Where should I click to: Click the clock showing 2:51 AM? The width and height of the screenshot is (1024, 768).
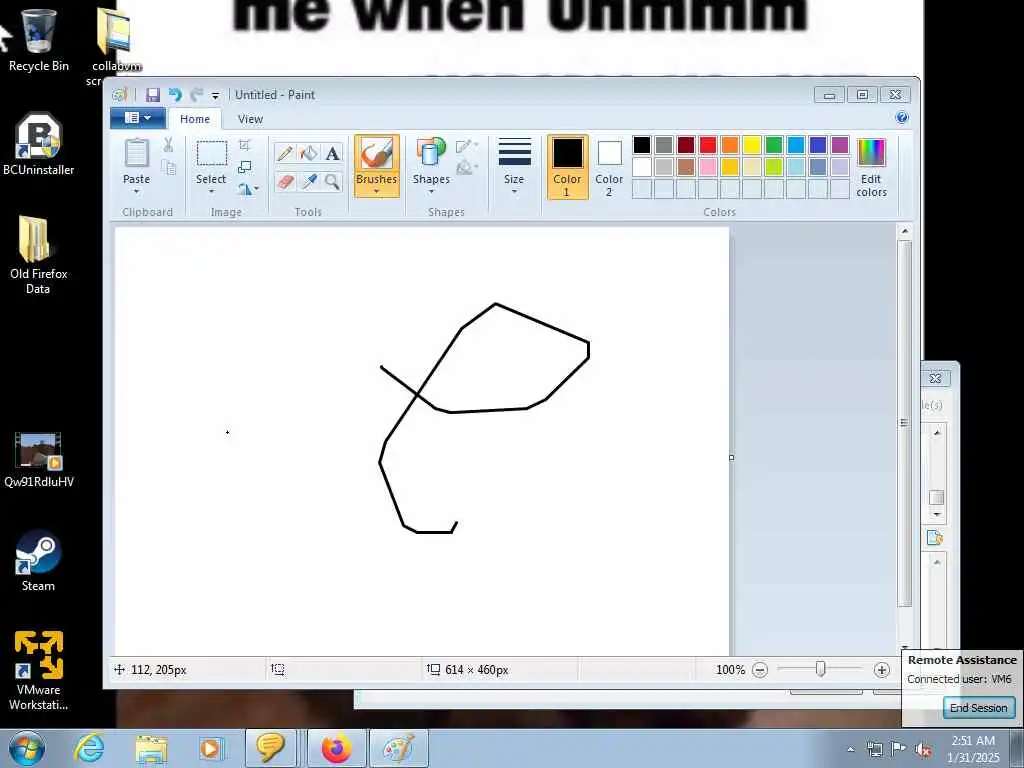pos(973,741)
